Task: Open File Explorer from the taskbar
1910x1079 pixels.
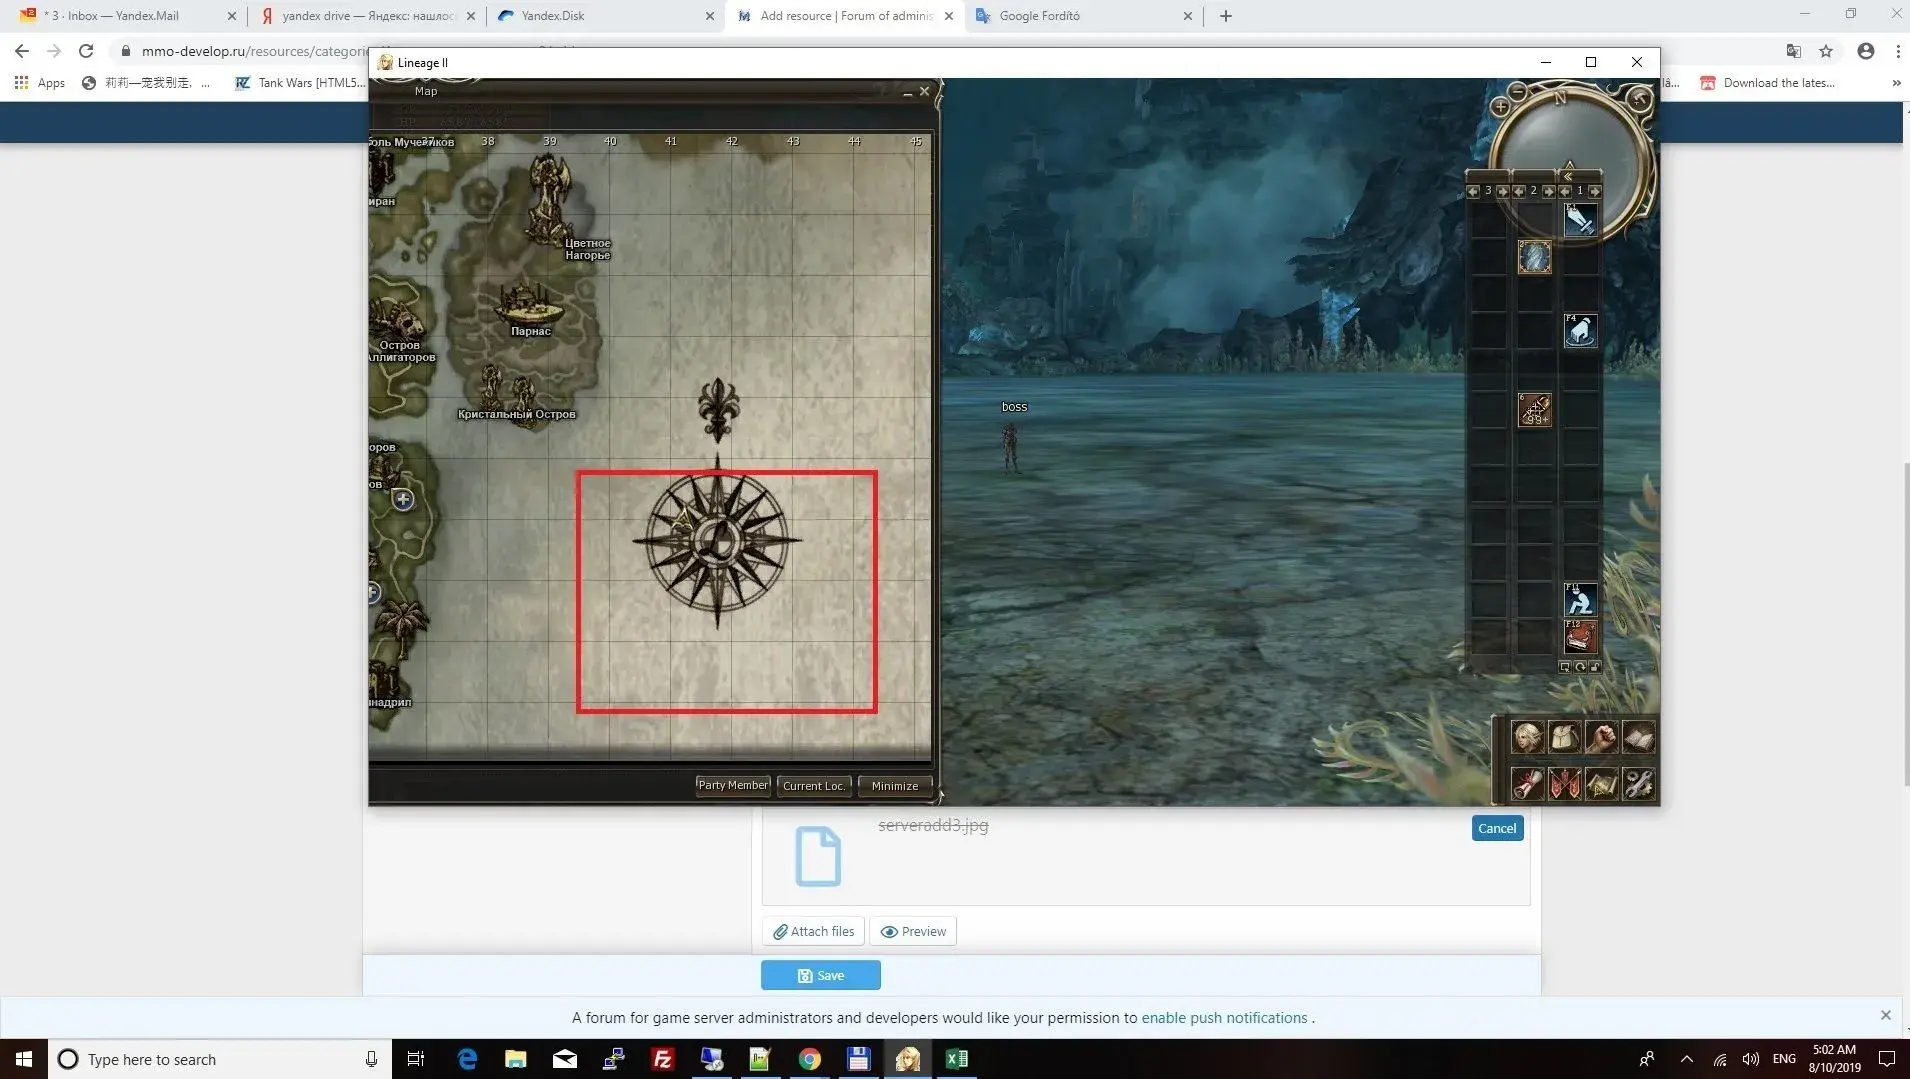Action: point(515,1059)
